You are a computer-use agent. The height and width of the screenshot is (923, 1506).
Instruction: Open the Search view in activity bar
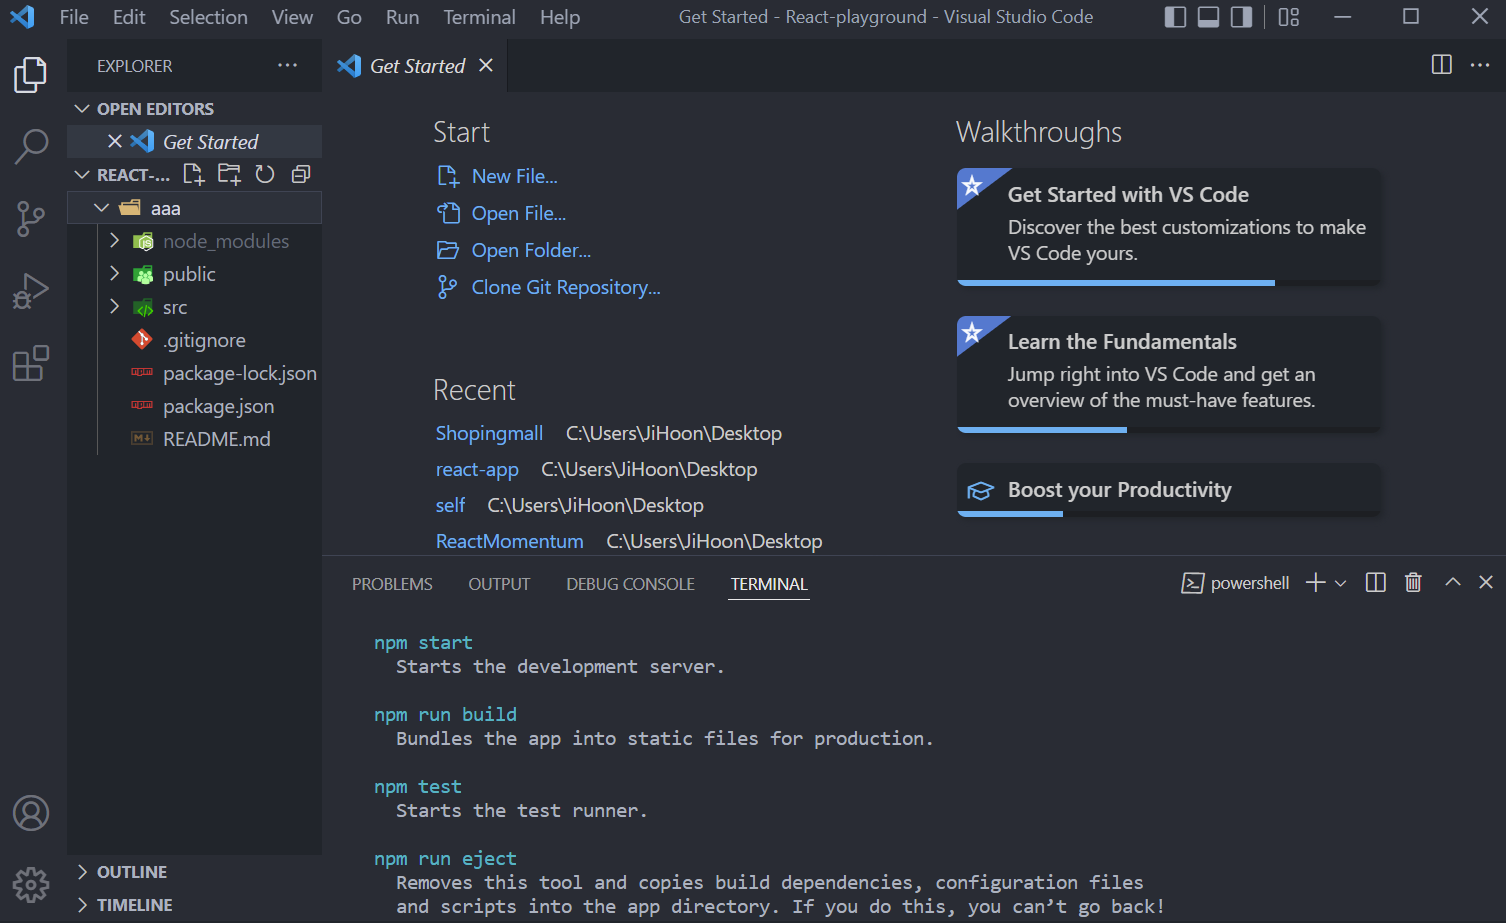pyautogui.click(x=31, y=146)
